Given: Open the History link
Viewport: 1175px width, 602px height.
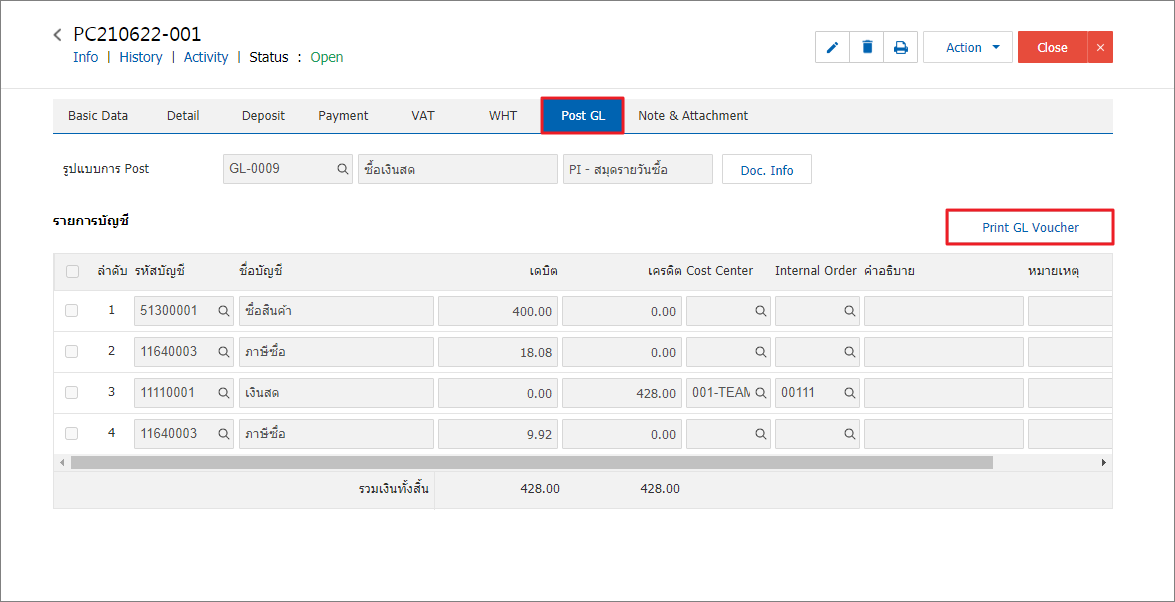Looking at the screenshot, I should [x=141, y=57].
